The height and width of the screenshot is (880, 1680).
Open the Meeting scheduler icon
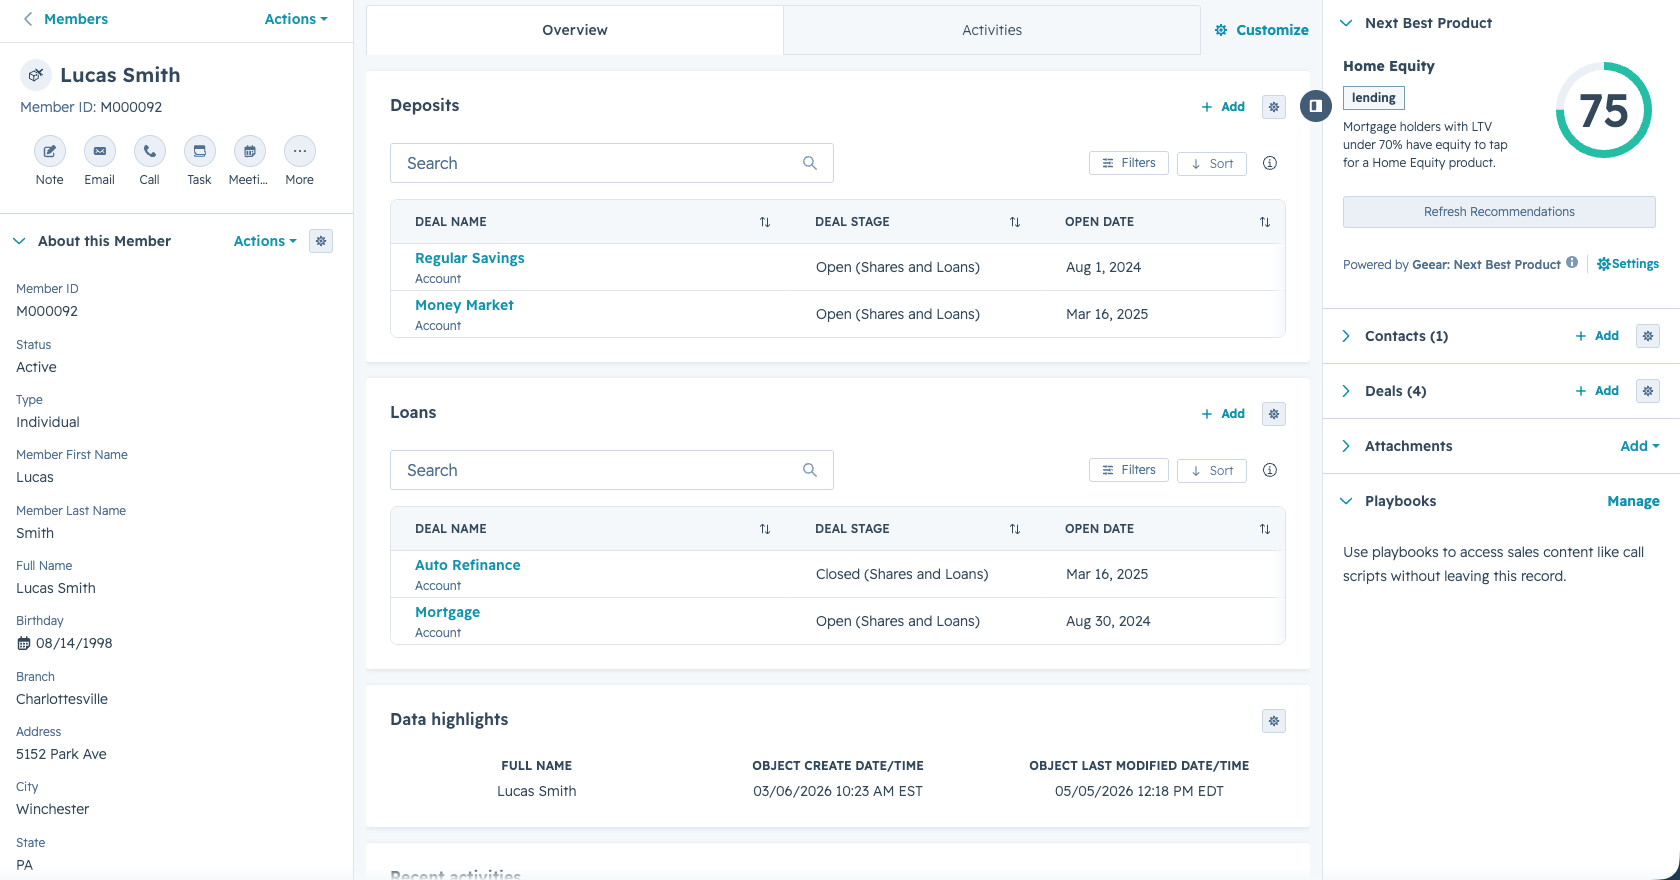coord(250,151)
